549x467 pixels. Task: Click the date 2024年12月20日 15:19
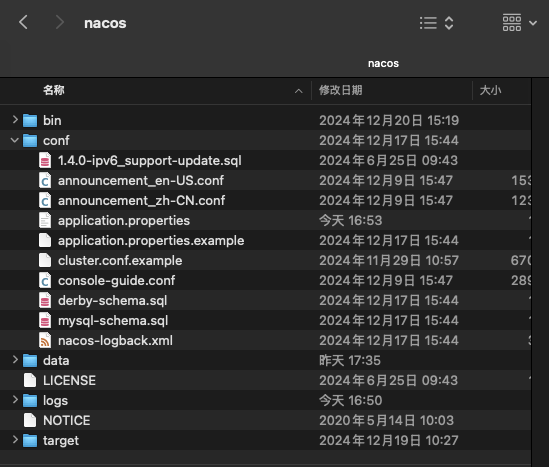pos(389,120)
